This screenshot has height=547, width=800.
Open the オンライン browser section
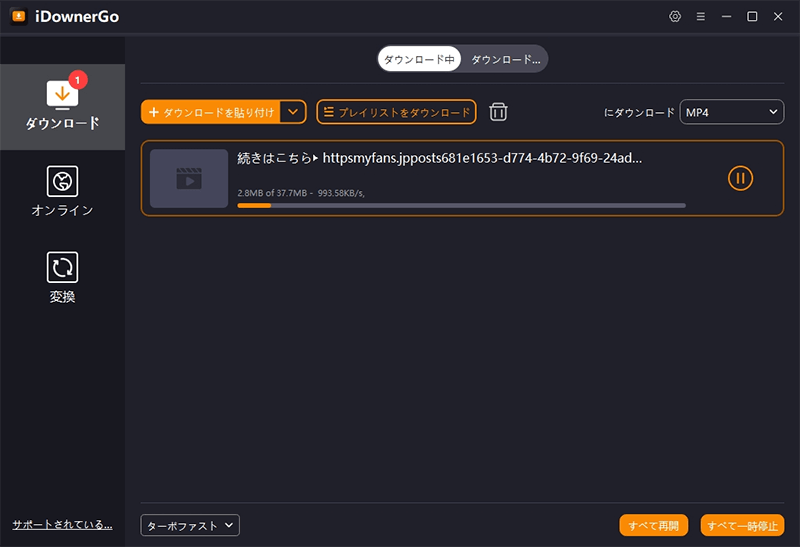62,191
